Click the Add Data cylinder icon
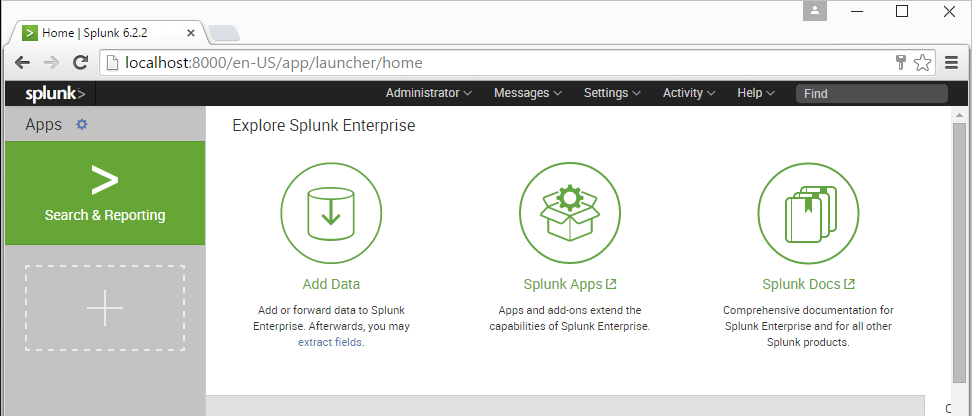Screen dimensions: 972x416 [x=331, y=213]
